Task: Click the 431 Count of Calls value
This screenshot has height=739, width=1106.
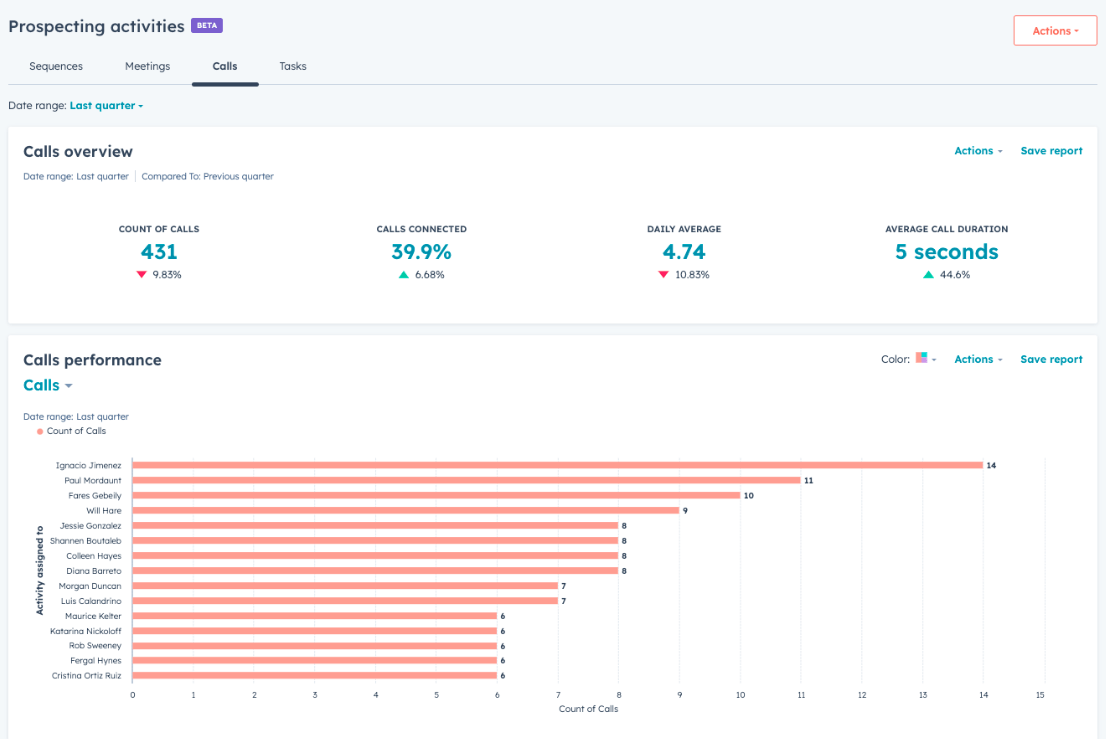Action: click(159, 252)
